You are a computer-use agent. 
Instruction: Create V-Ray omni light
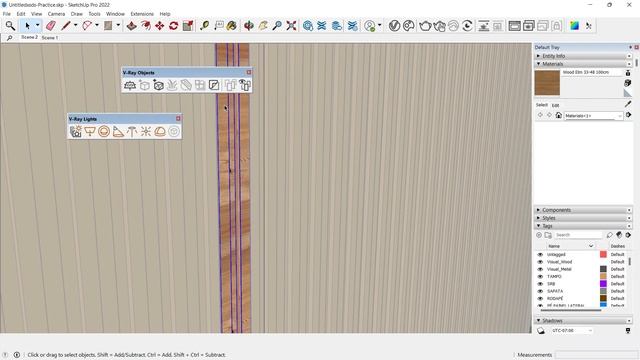[146, 131]
